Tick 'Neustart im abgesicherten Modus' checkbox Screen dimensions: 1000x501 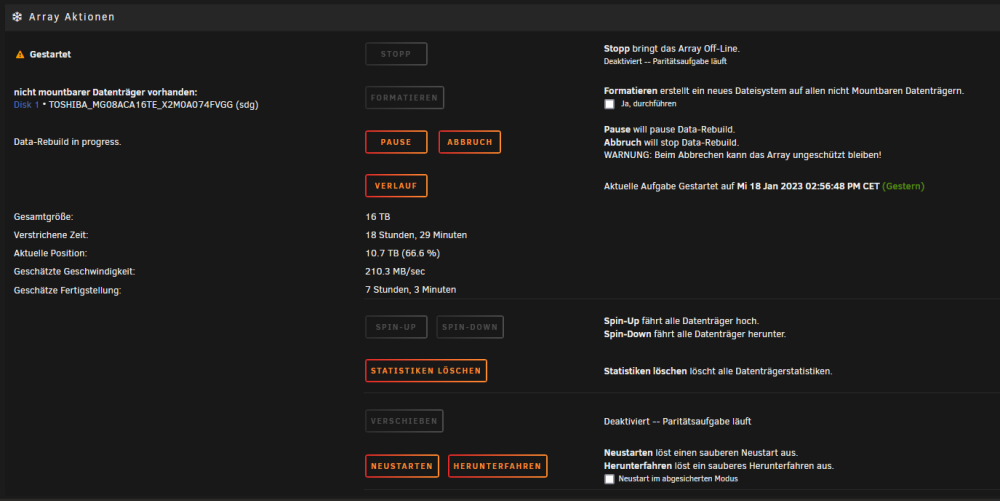point(609,479)
